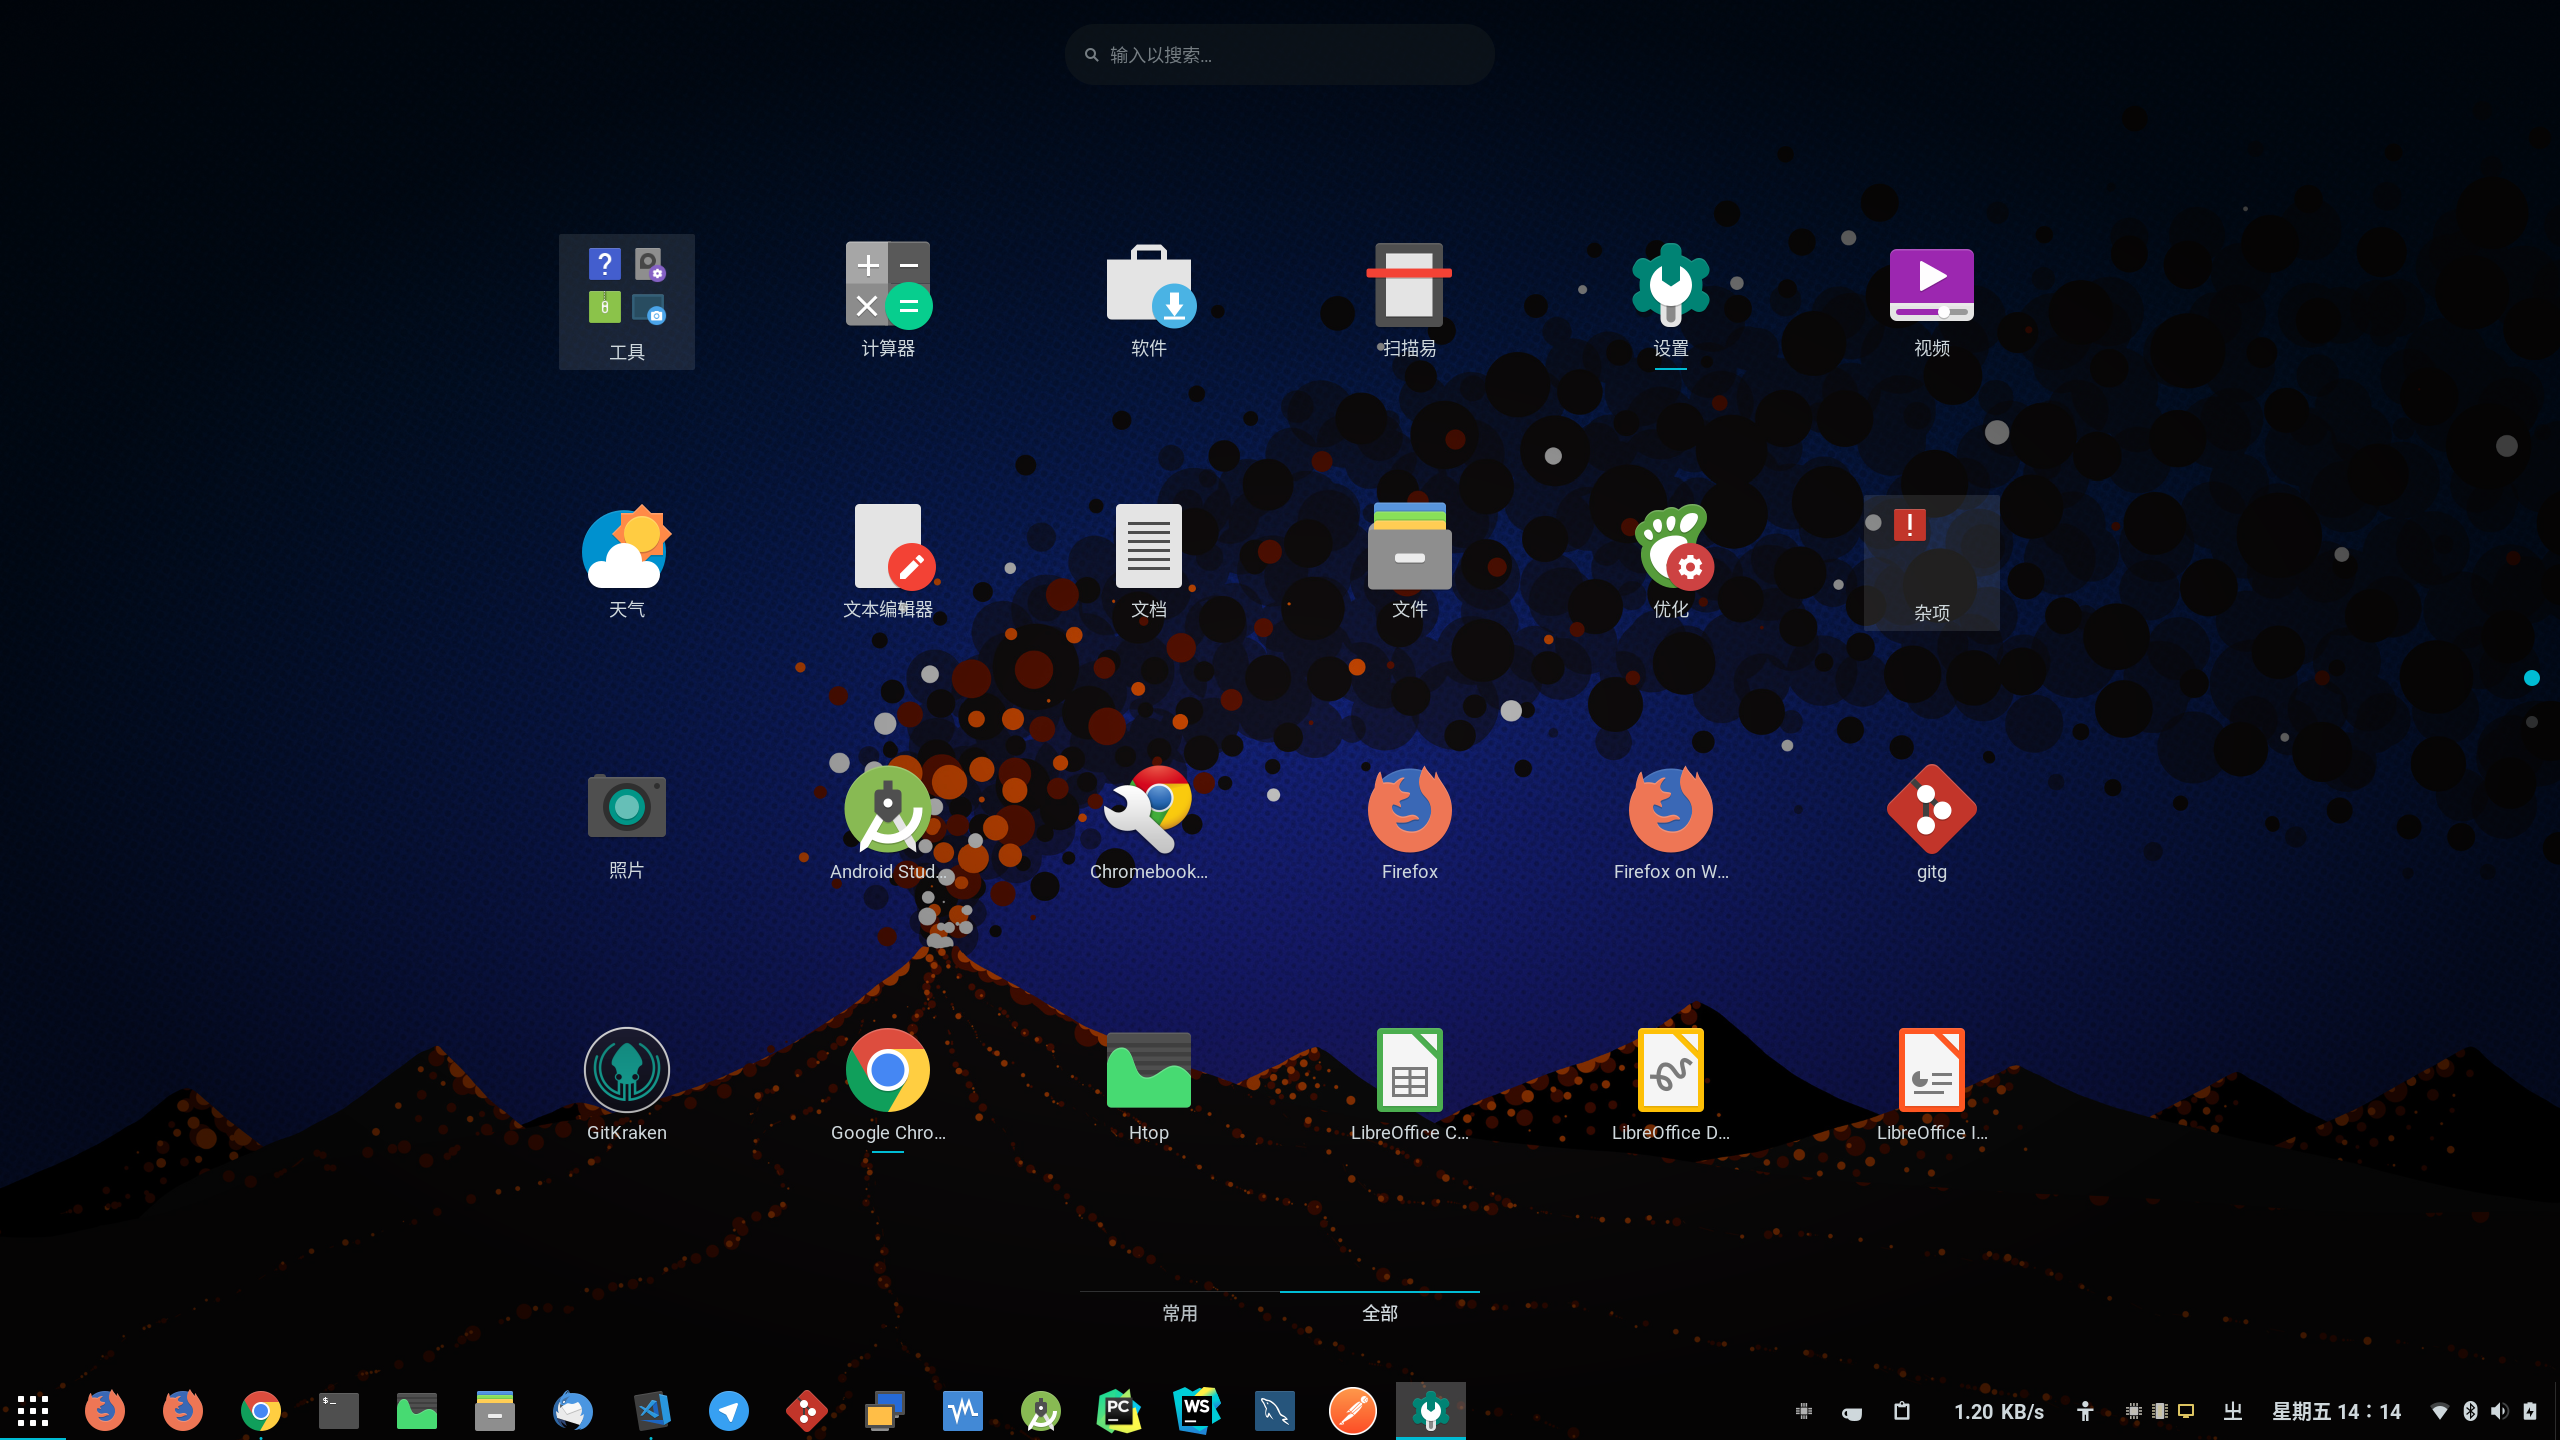Viewport: 2560px width, 1440px height.
Task: Launch Android Studio from the grid
Action: pyautogui.click(x=888, y=824)
